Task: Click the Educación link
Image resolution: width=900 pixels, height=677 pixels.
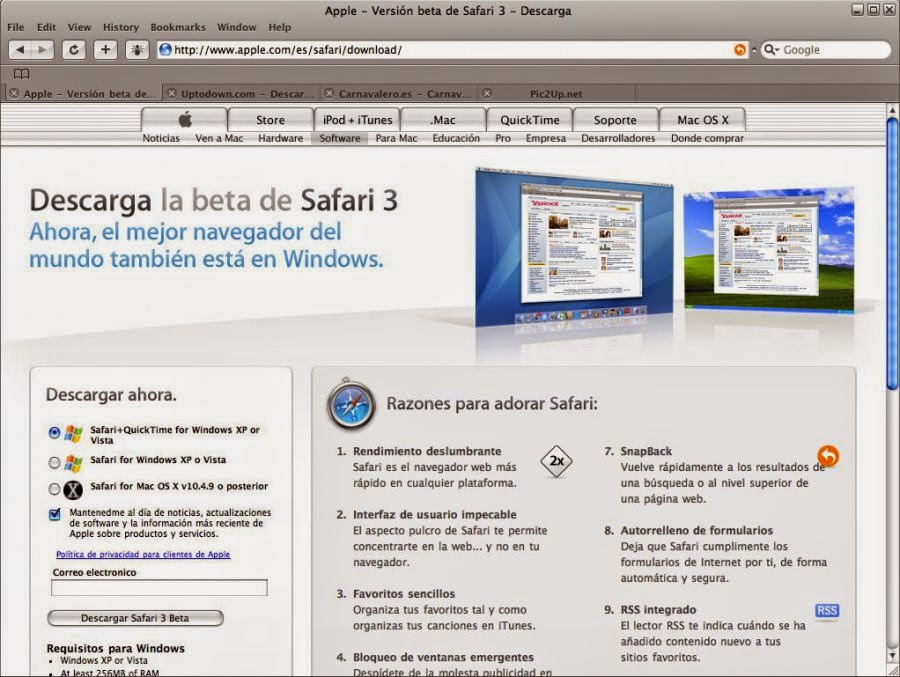Action: [456, 138]
